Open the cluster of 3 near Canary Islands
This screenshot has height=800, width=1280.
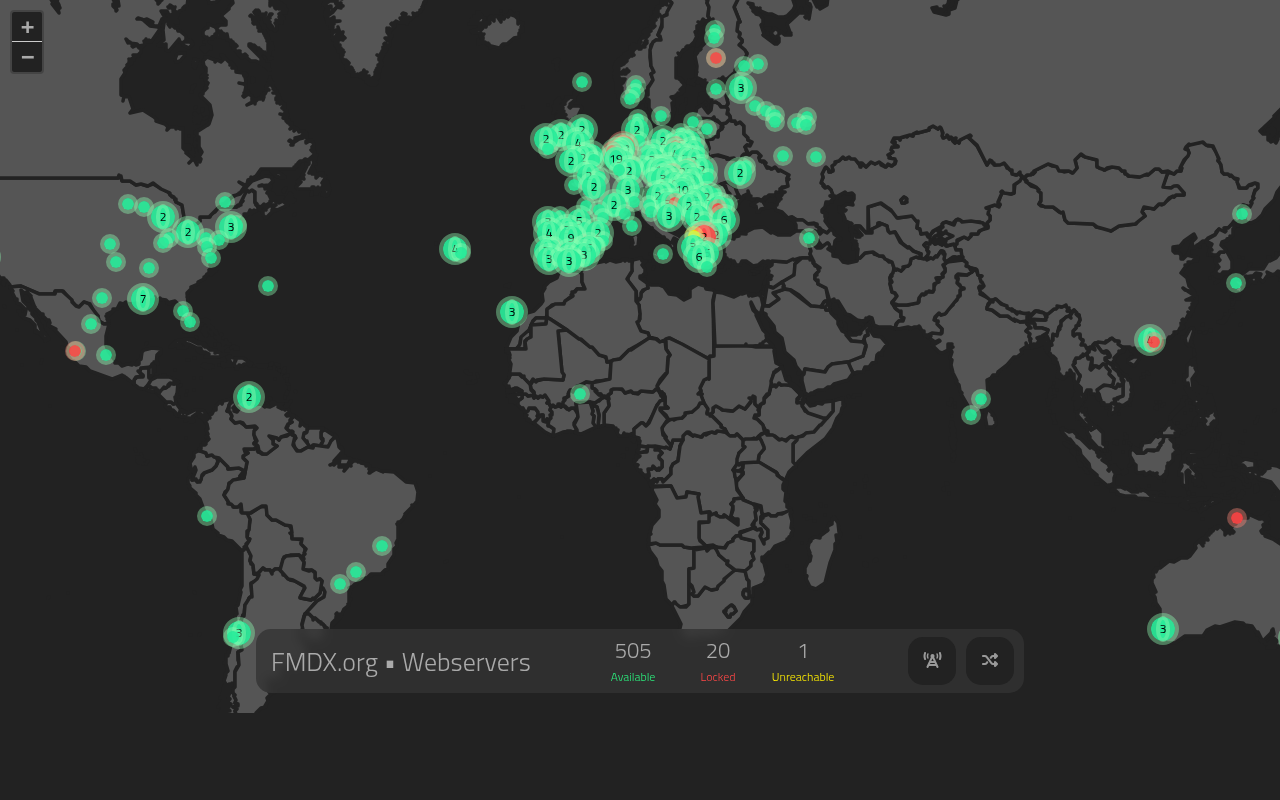tap(512, 312)
